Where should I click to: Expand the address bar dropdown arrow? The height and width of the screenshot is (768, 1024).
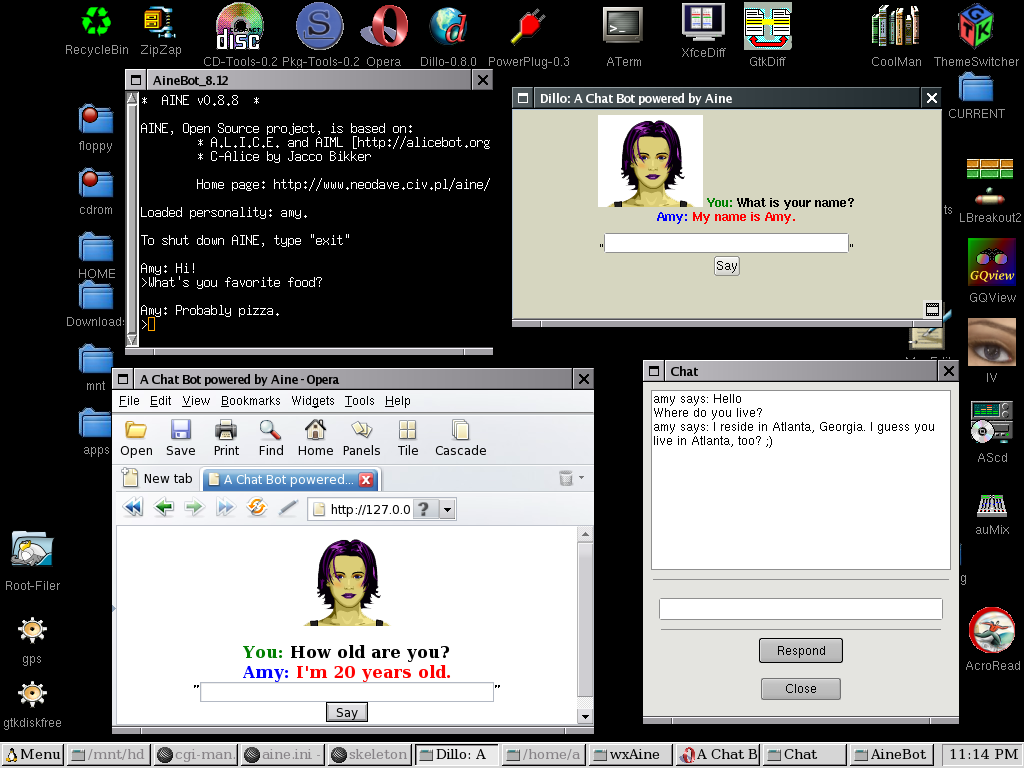coord(447,509)
